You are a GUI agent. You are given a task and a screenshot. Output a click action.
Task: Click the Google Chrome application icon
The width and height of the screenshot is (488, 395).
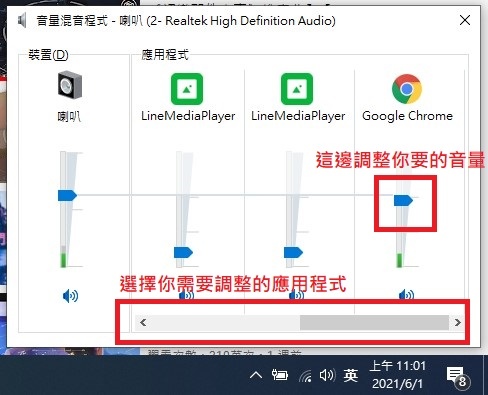pyautogui.click(x=407, y=89)
